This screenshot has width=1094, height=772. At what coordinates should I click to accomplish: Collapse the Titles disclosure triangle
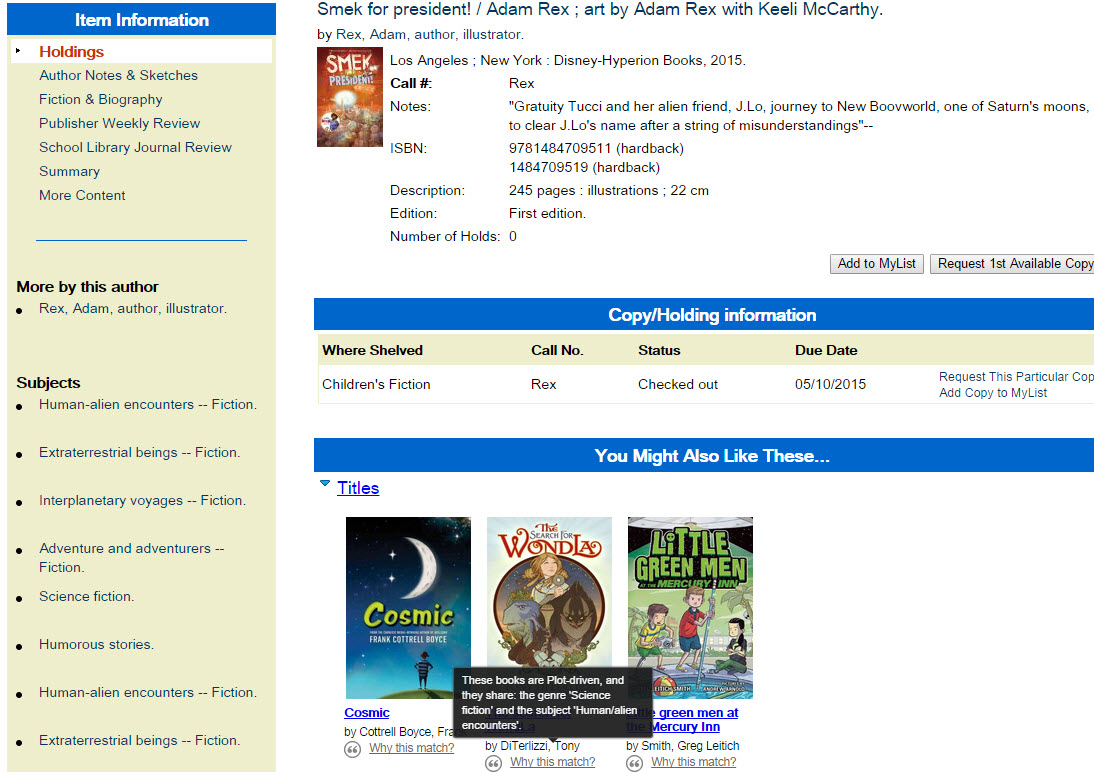[x=324, y=482]
